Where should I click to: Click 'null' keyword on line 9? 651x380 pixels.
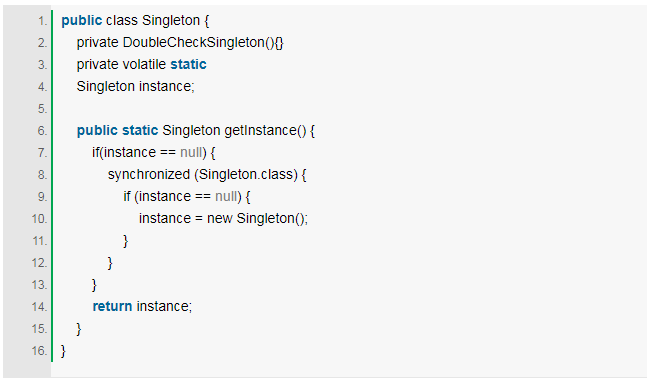pyautogui.click(x=226, y=196)
